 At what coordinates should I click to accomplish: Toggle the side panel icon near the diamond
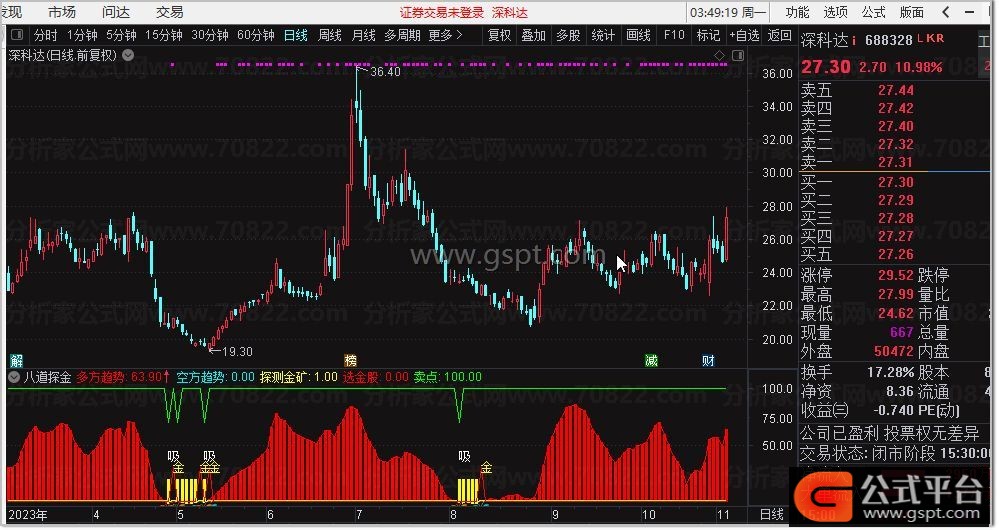pos(738,55)
